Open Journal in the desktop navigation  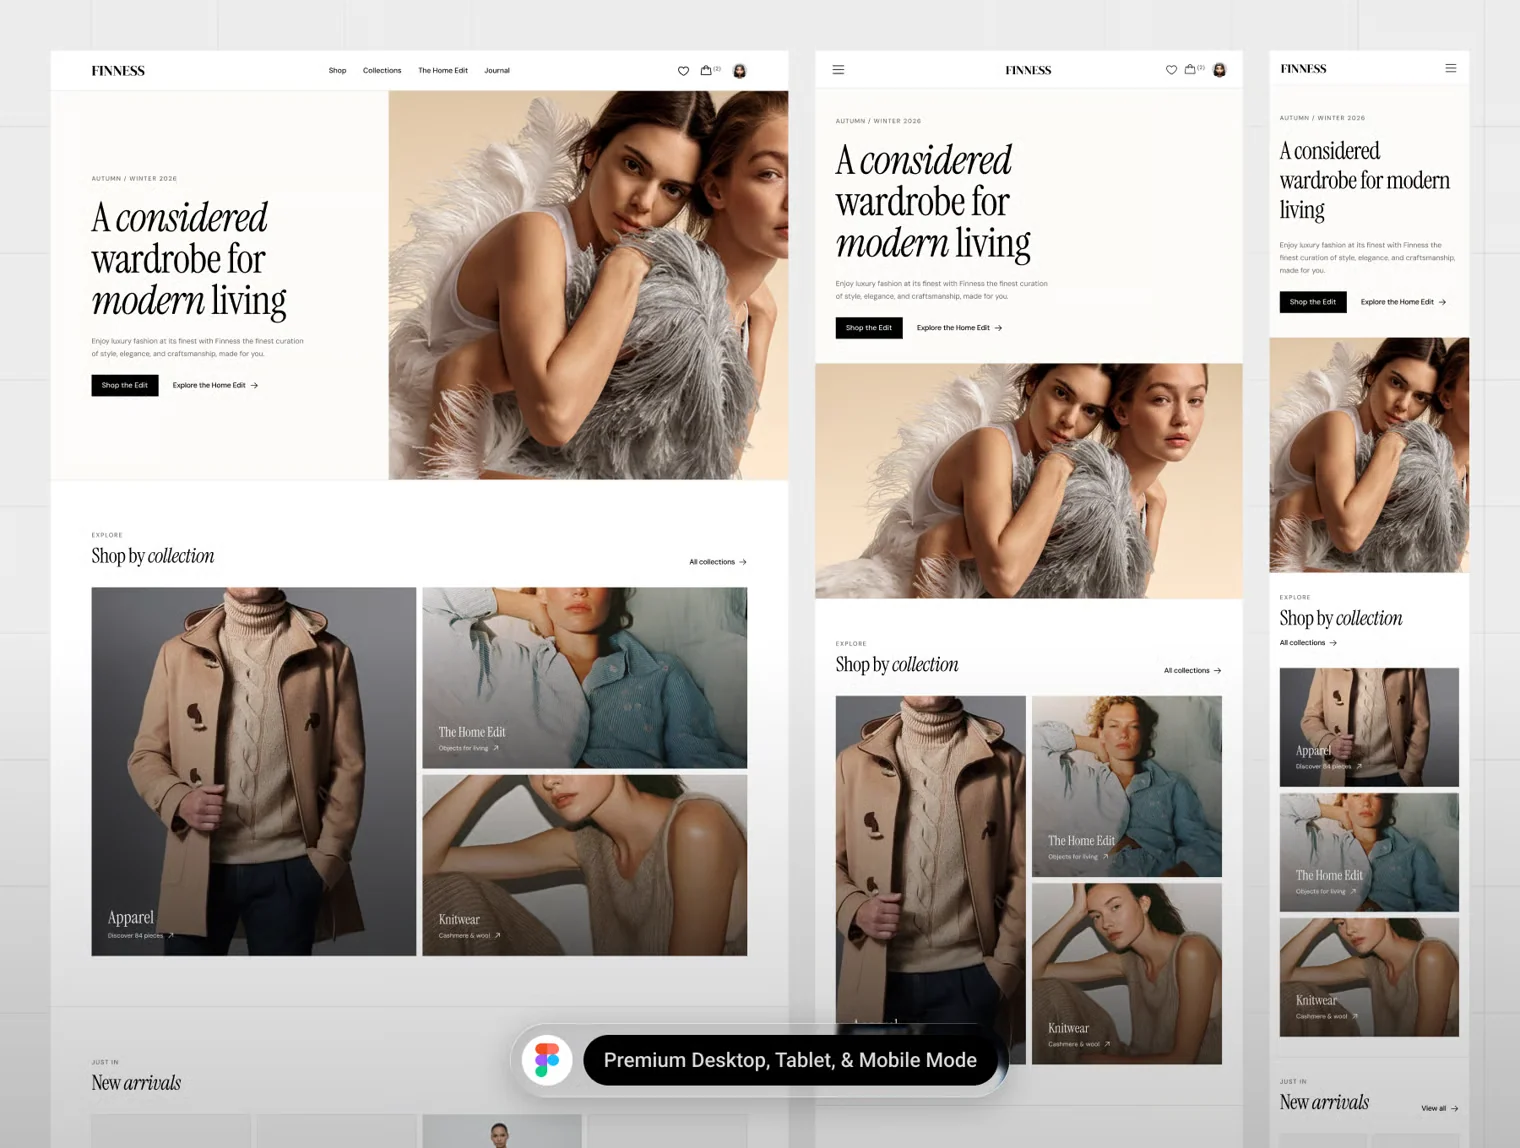(x=497, y=71)
